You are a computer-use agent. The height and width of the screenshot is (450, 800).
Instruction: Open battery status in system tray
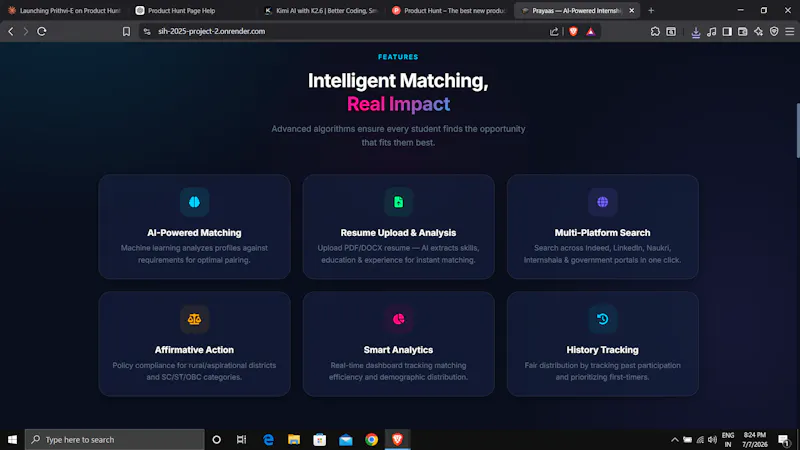tap(688, 439)
